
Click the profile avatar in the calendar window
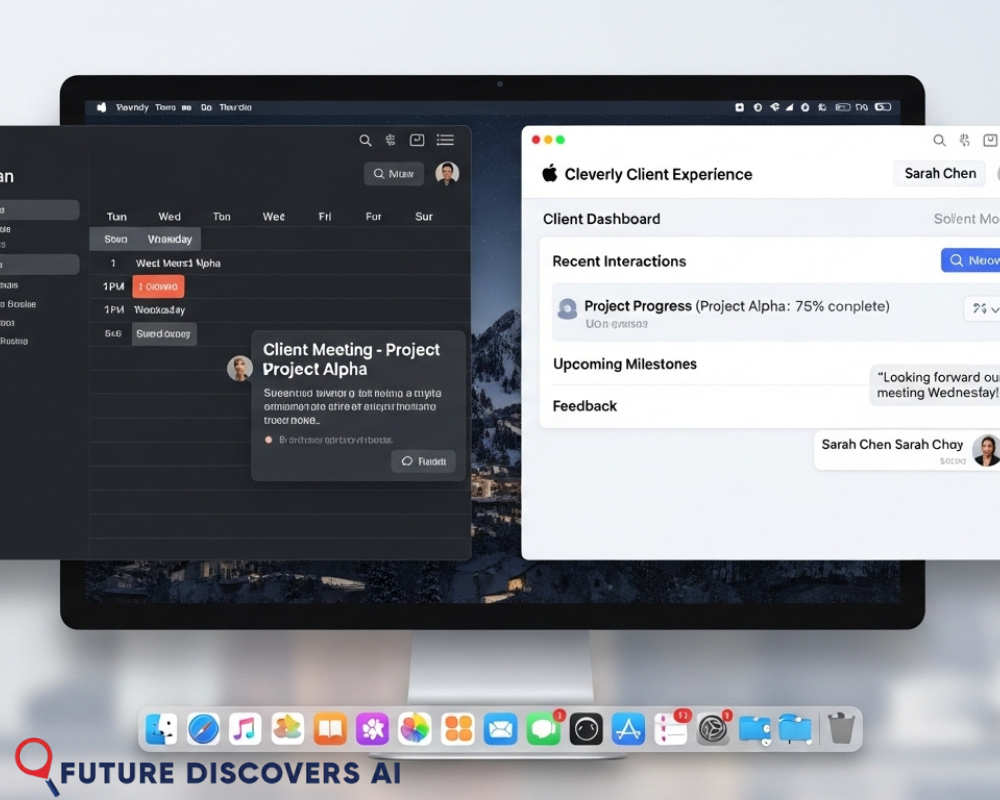click(x=447, y=174)
